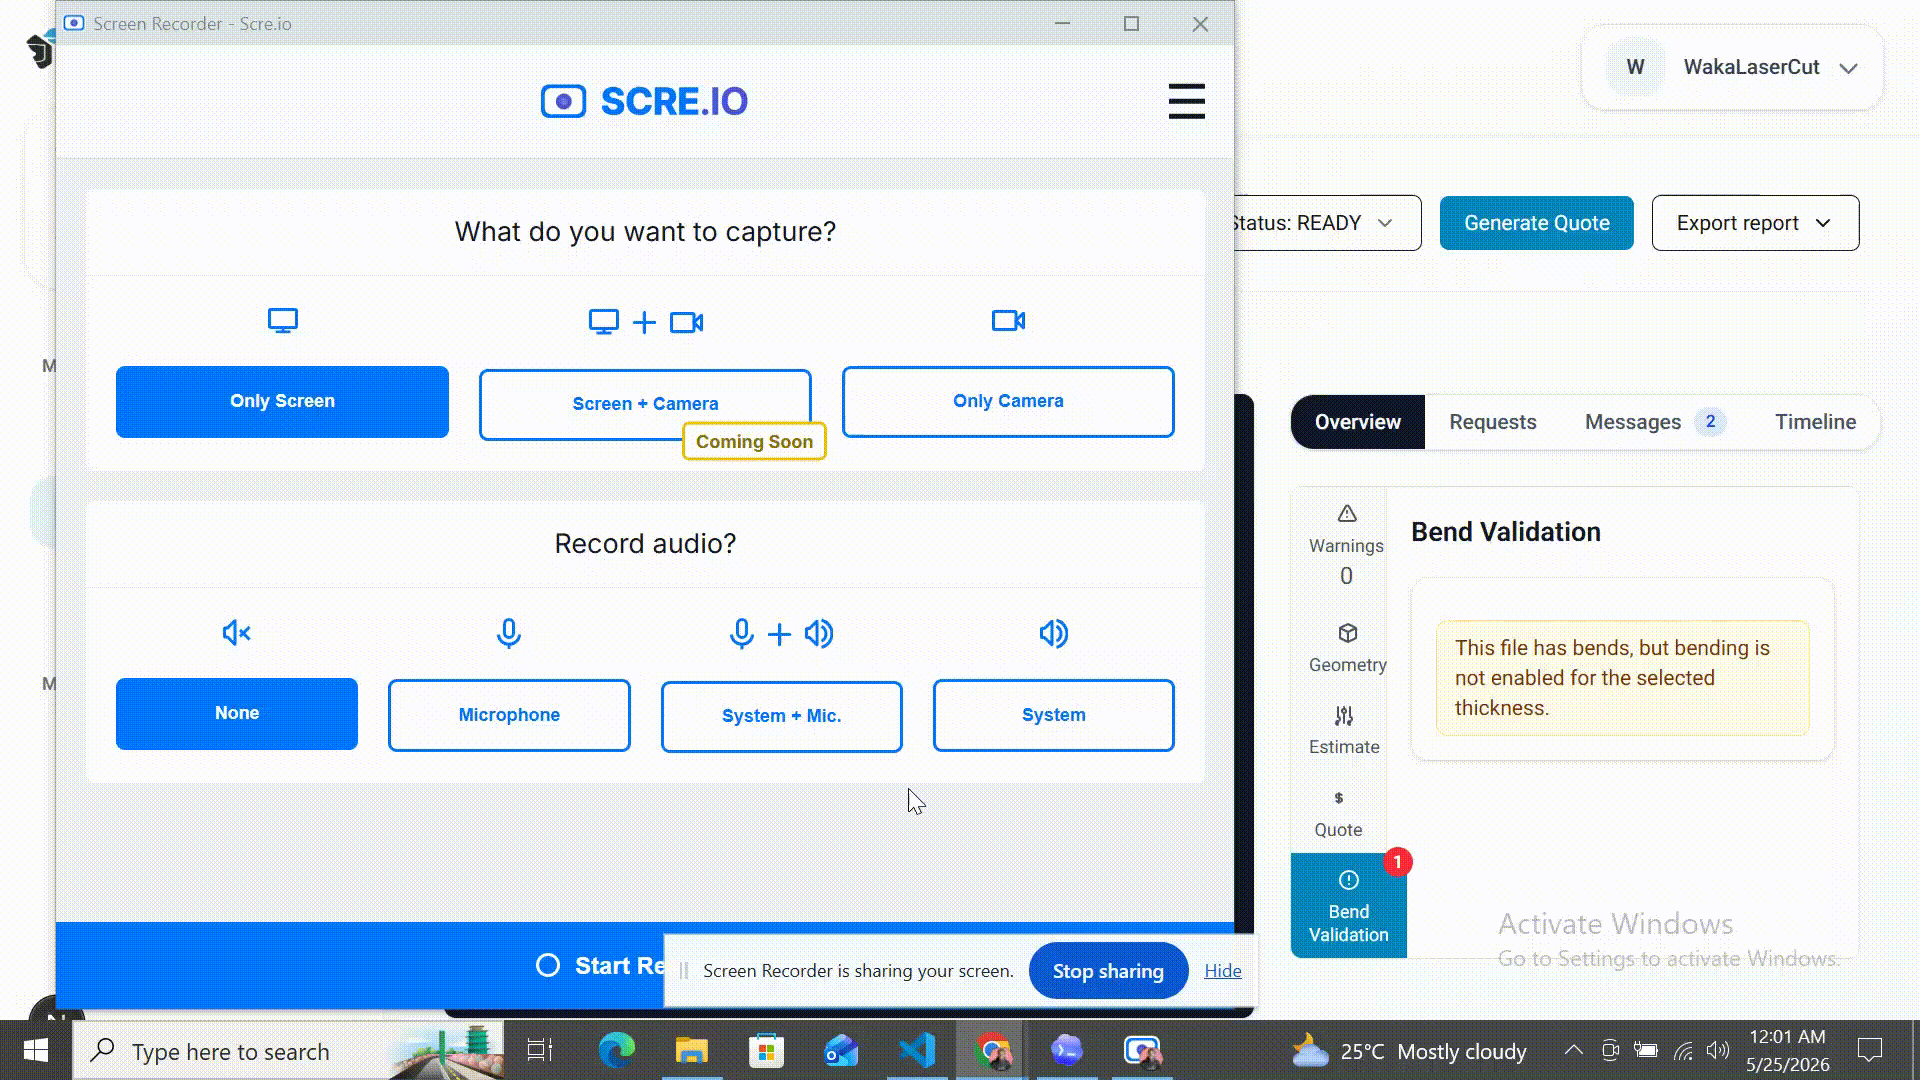Click Generate Quote button
Image resolution: width=1920 pixels, height=1080 pixels.
(1537, 223)
